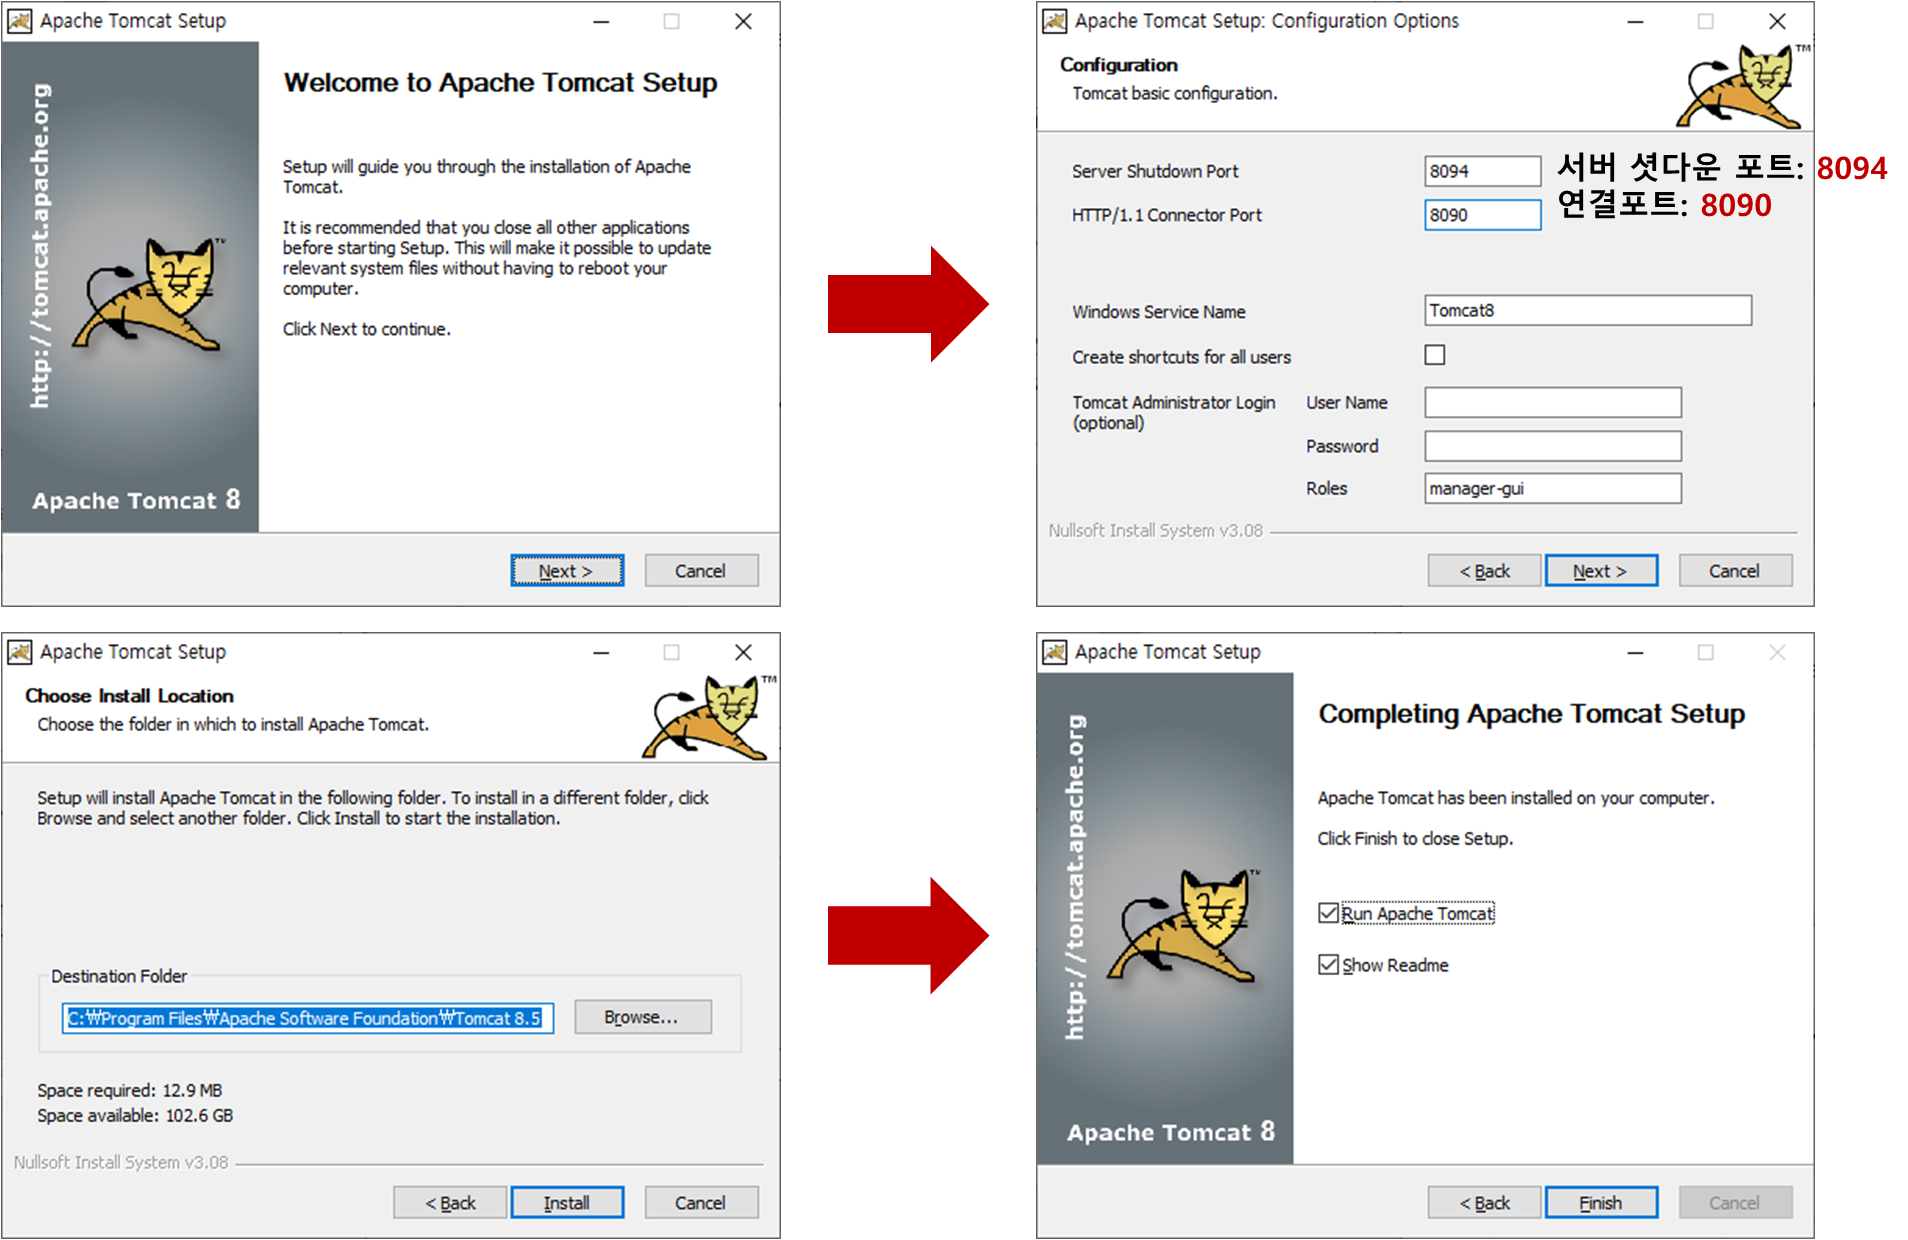Click title bar icon of Completing Setup window

(1054, 652)
